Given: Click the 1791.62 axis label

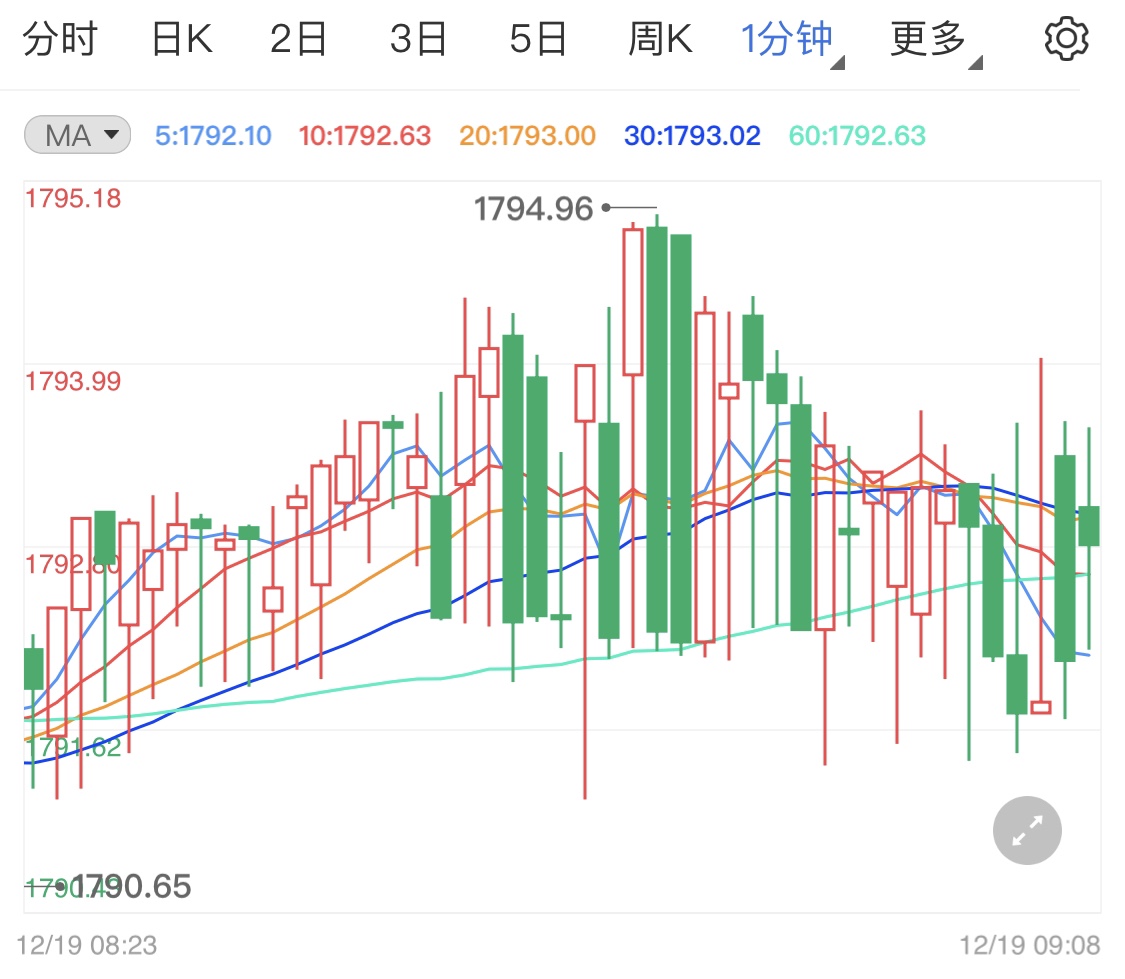Looking at the screenshot, I should tap(73, 747).
